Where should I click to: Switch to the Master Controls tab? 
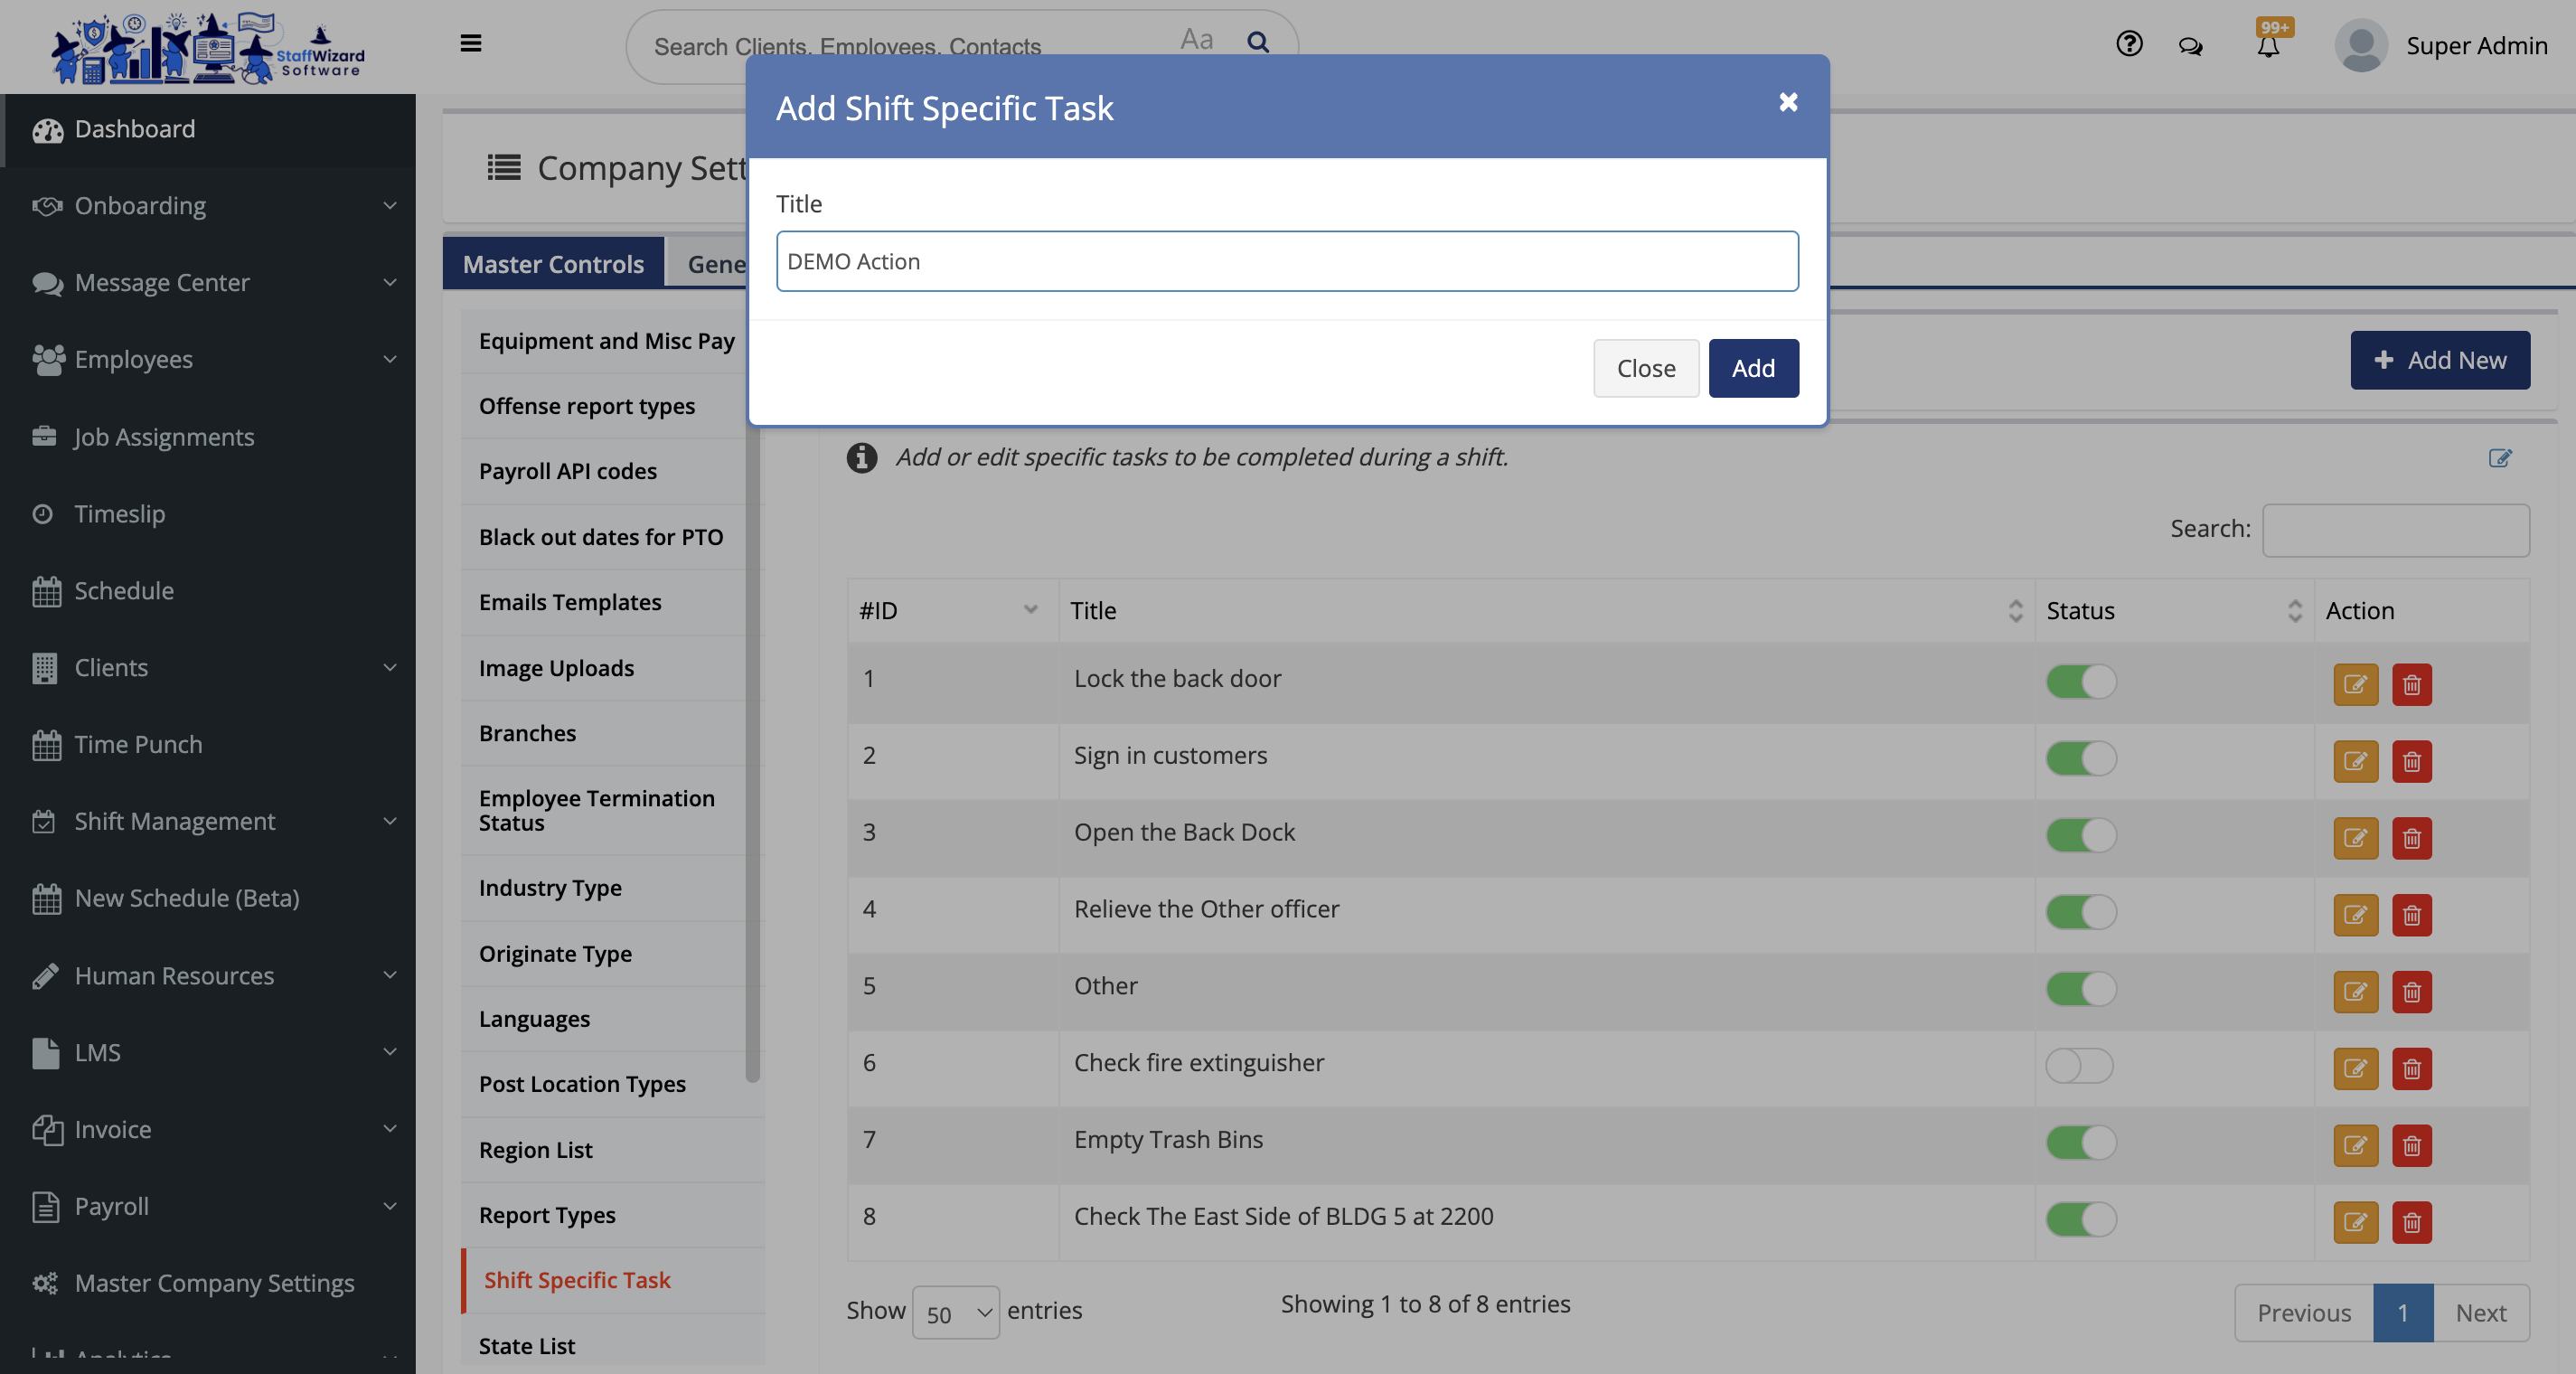[553, 264]
